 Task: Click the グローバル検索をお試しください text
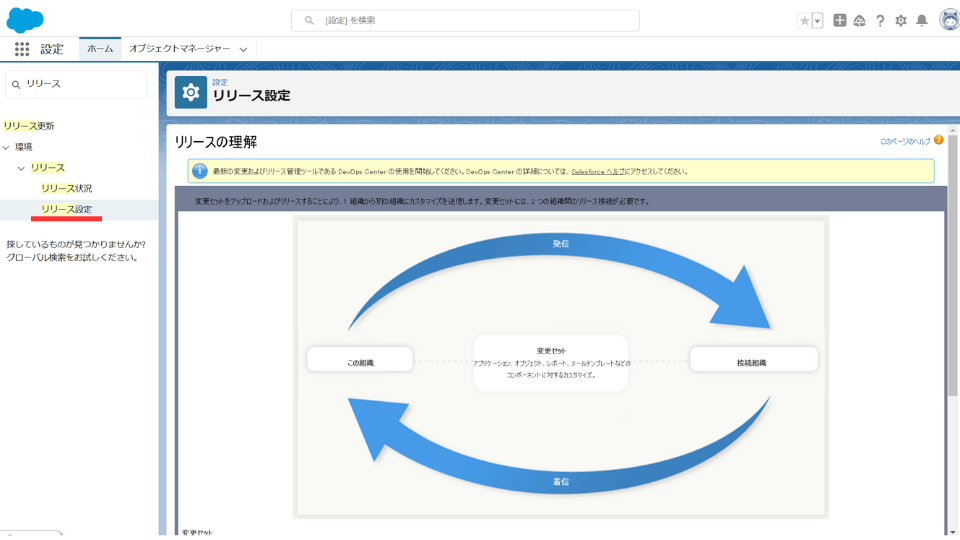coord(72,257)
